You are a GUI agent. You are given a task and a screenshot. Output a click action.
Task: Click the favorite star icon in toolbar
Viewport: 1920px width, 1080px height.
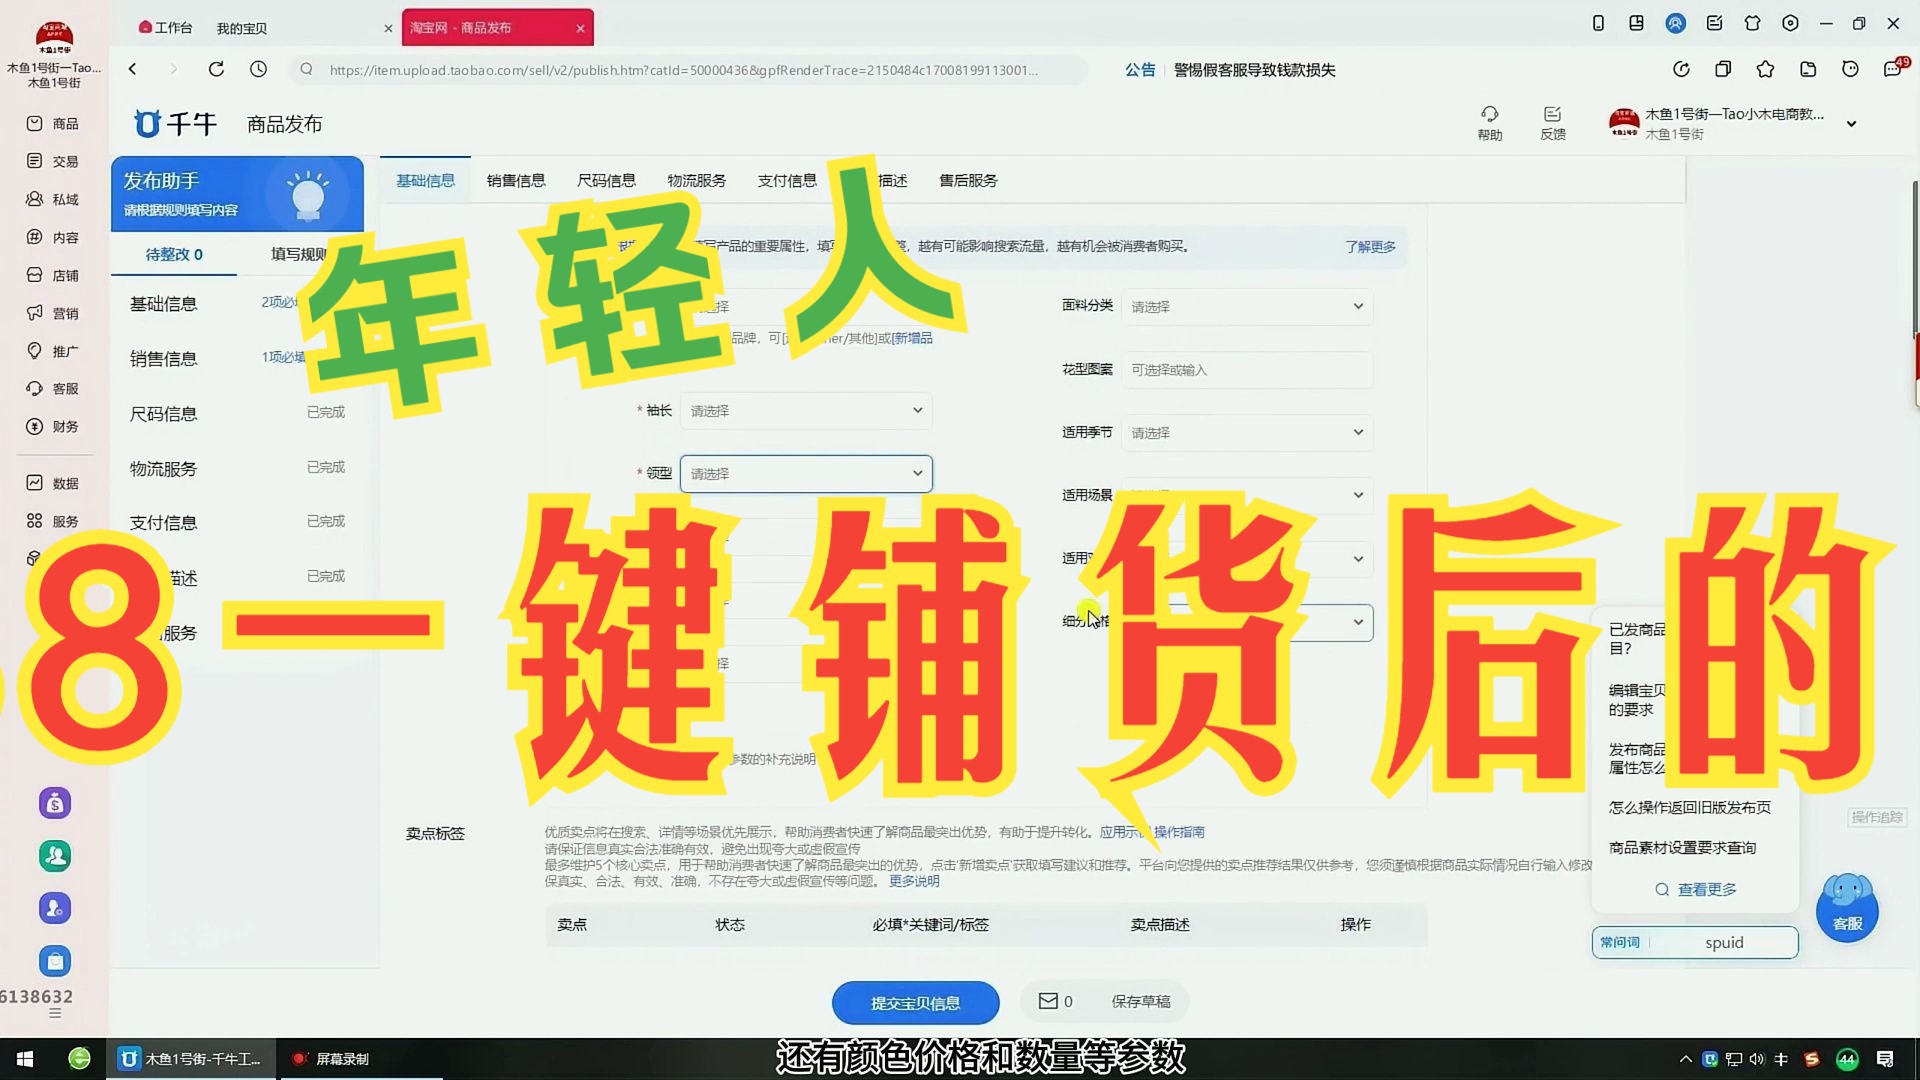[x=1765, y=69]
